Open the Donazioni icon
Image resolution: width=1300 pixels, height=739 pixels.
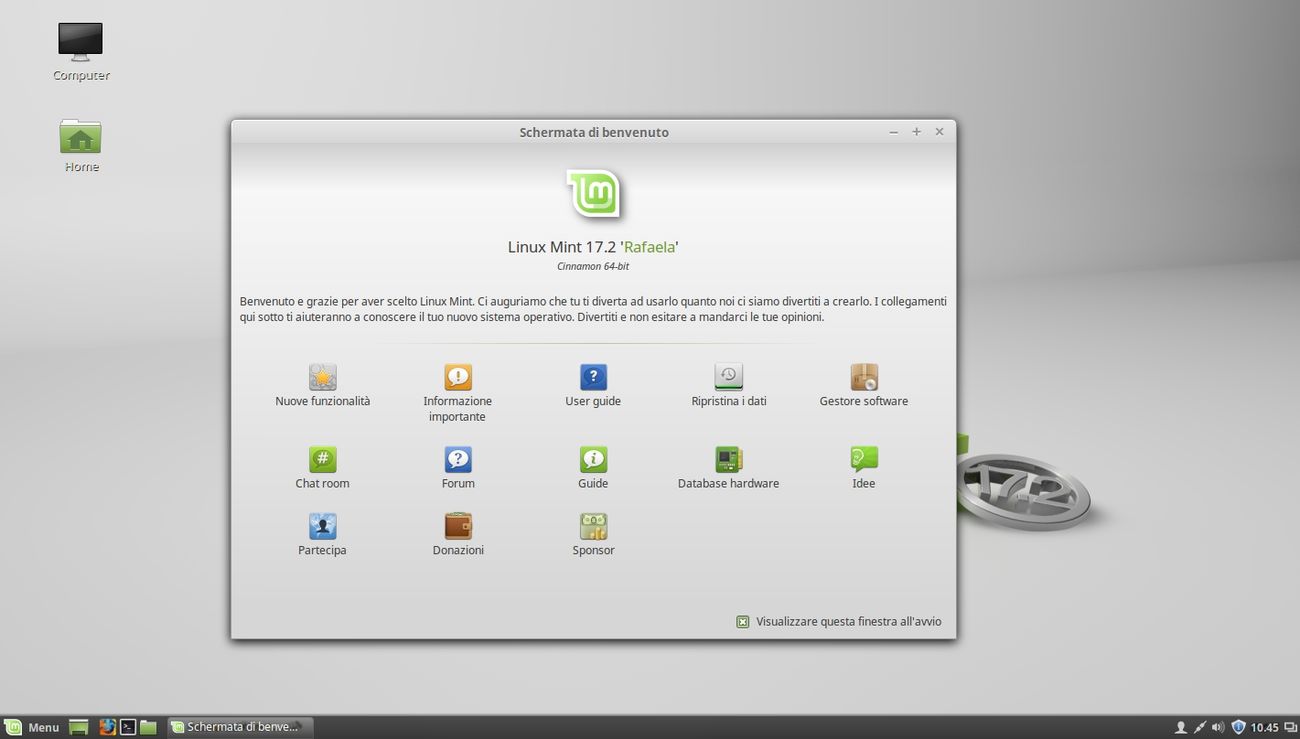pyautogui.click(x=457, y=532)
